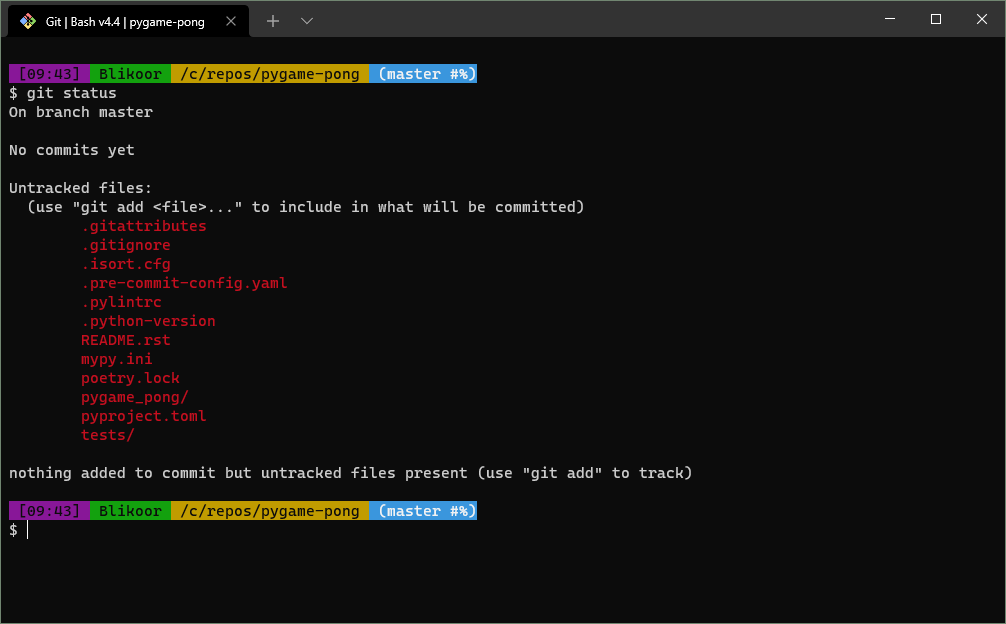
Task: Click the '$ git status' command line
Action: (63, 93)
